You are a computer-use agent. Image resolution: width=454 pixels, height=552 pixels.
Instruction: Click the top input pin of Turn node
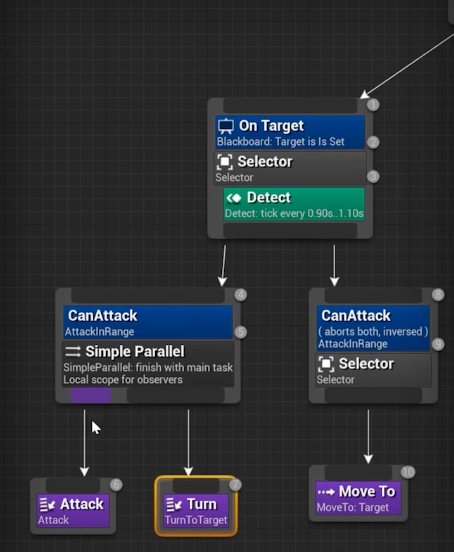(x=196, y=485)
